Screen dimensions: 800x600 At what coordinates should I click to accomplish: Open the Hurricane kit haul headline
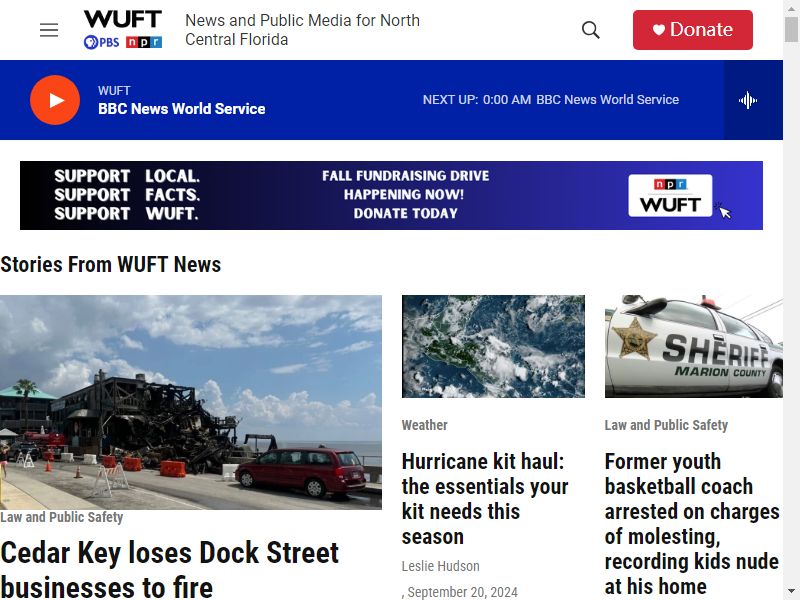[485, 498]
